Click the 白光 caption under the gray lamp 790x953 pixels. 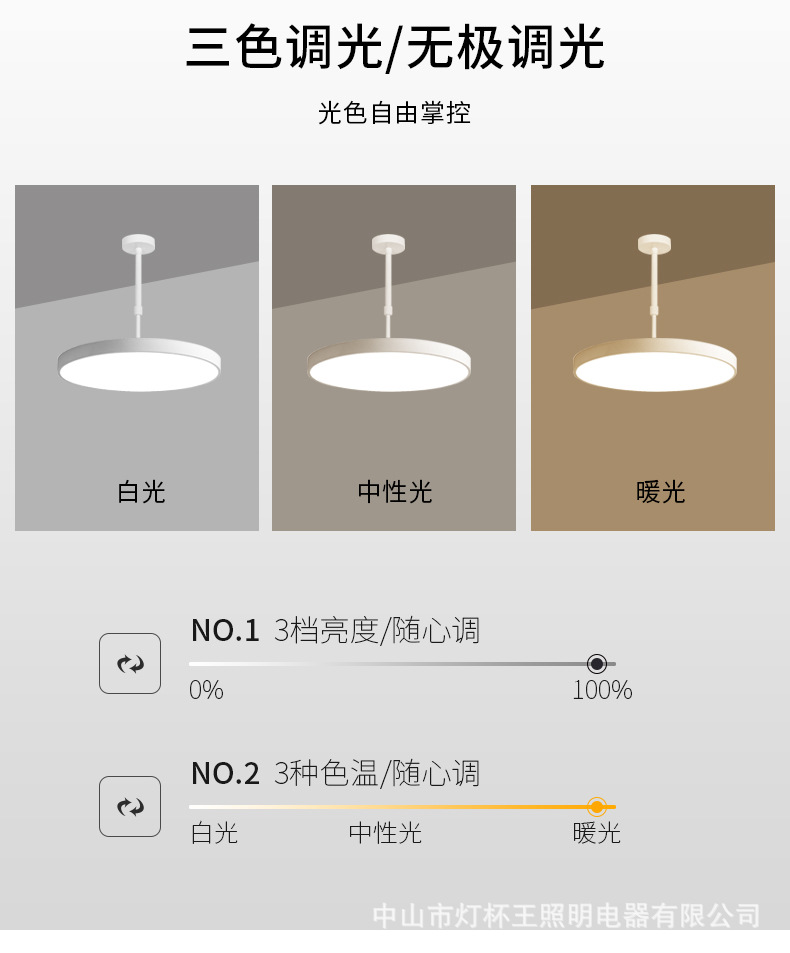(x=141, y=492)
